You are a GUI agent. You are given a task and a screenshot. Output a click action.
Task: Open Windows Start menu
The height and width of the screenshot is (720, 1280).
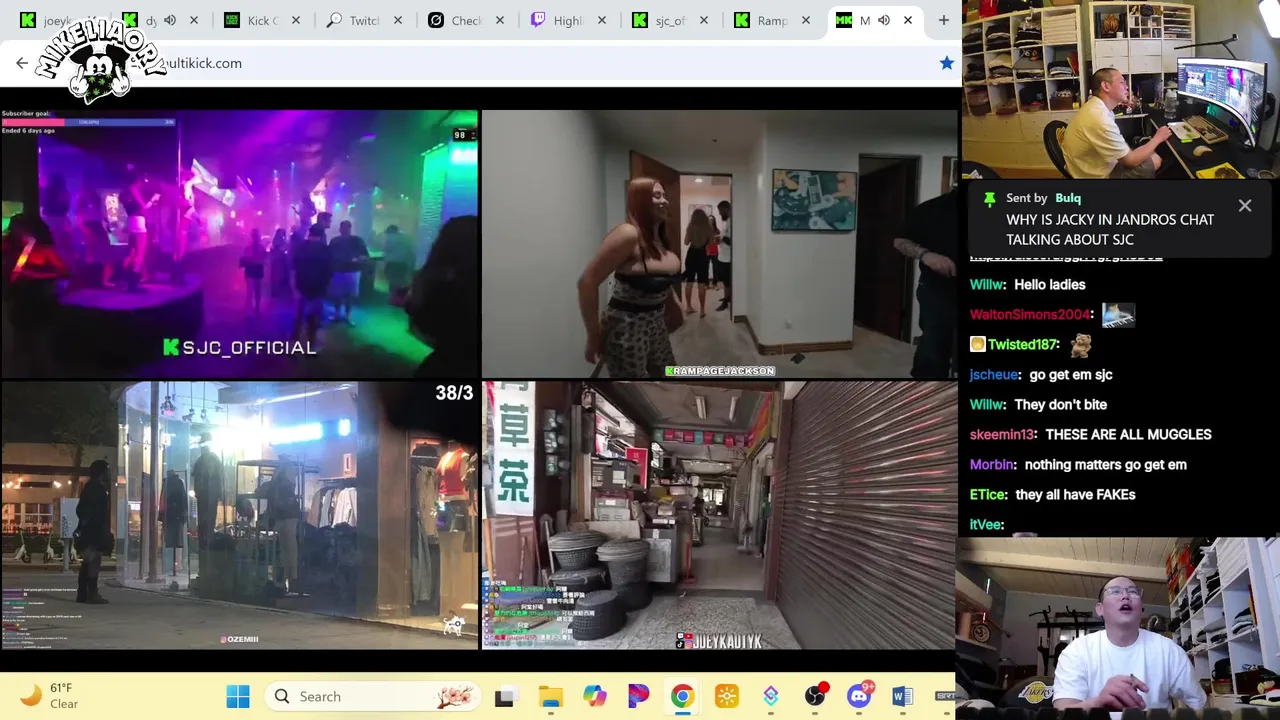[238, 696]
